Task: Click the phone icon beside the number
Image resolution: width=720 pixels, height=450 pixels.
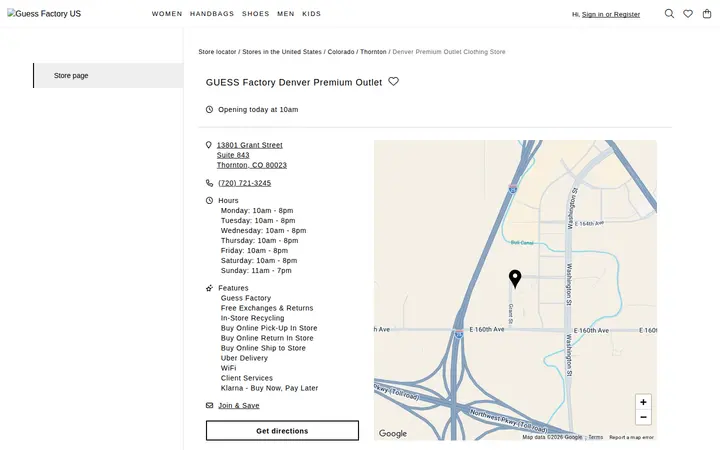Action: point(209,183)
